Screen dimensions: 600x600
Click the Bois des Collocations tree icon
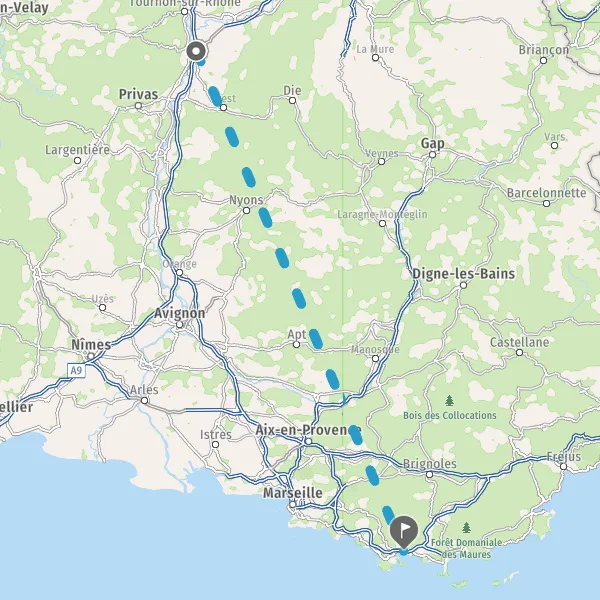tap(450, 401)
